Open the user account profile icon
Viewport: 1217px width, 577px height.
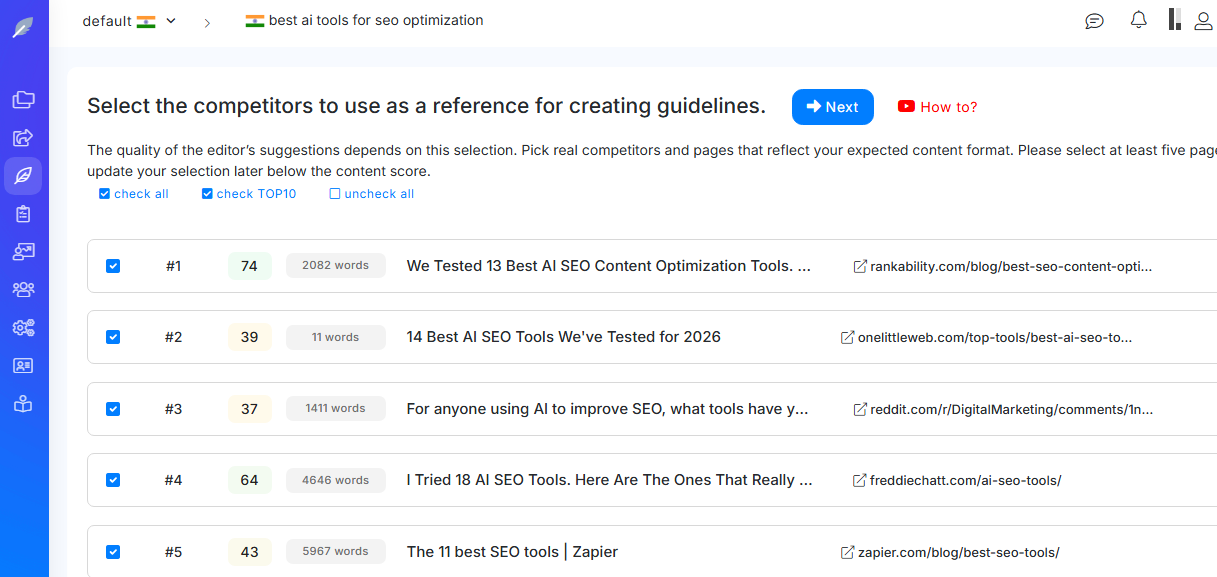pyautogui.click(x=1203, y=21)
